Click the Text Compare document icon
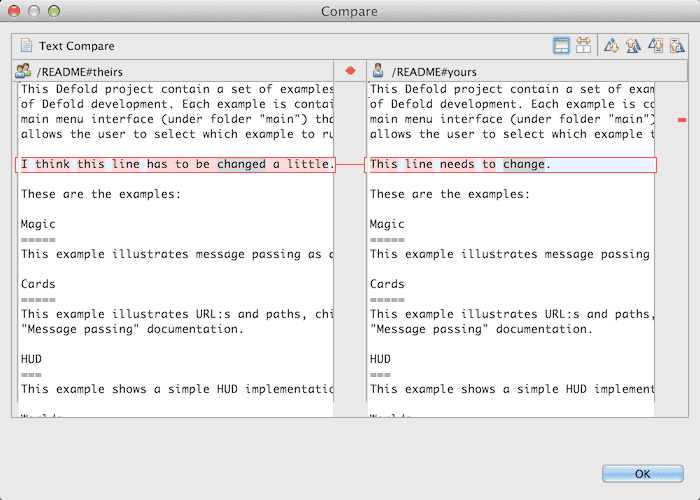 26,46
